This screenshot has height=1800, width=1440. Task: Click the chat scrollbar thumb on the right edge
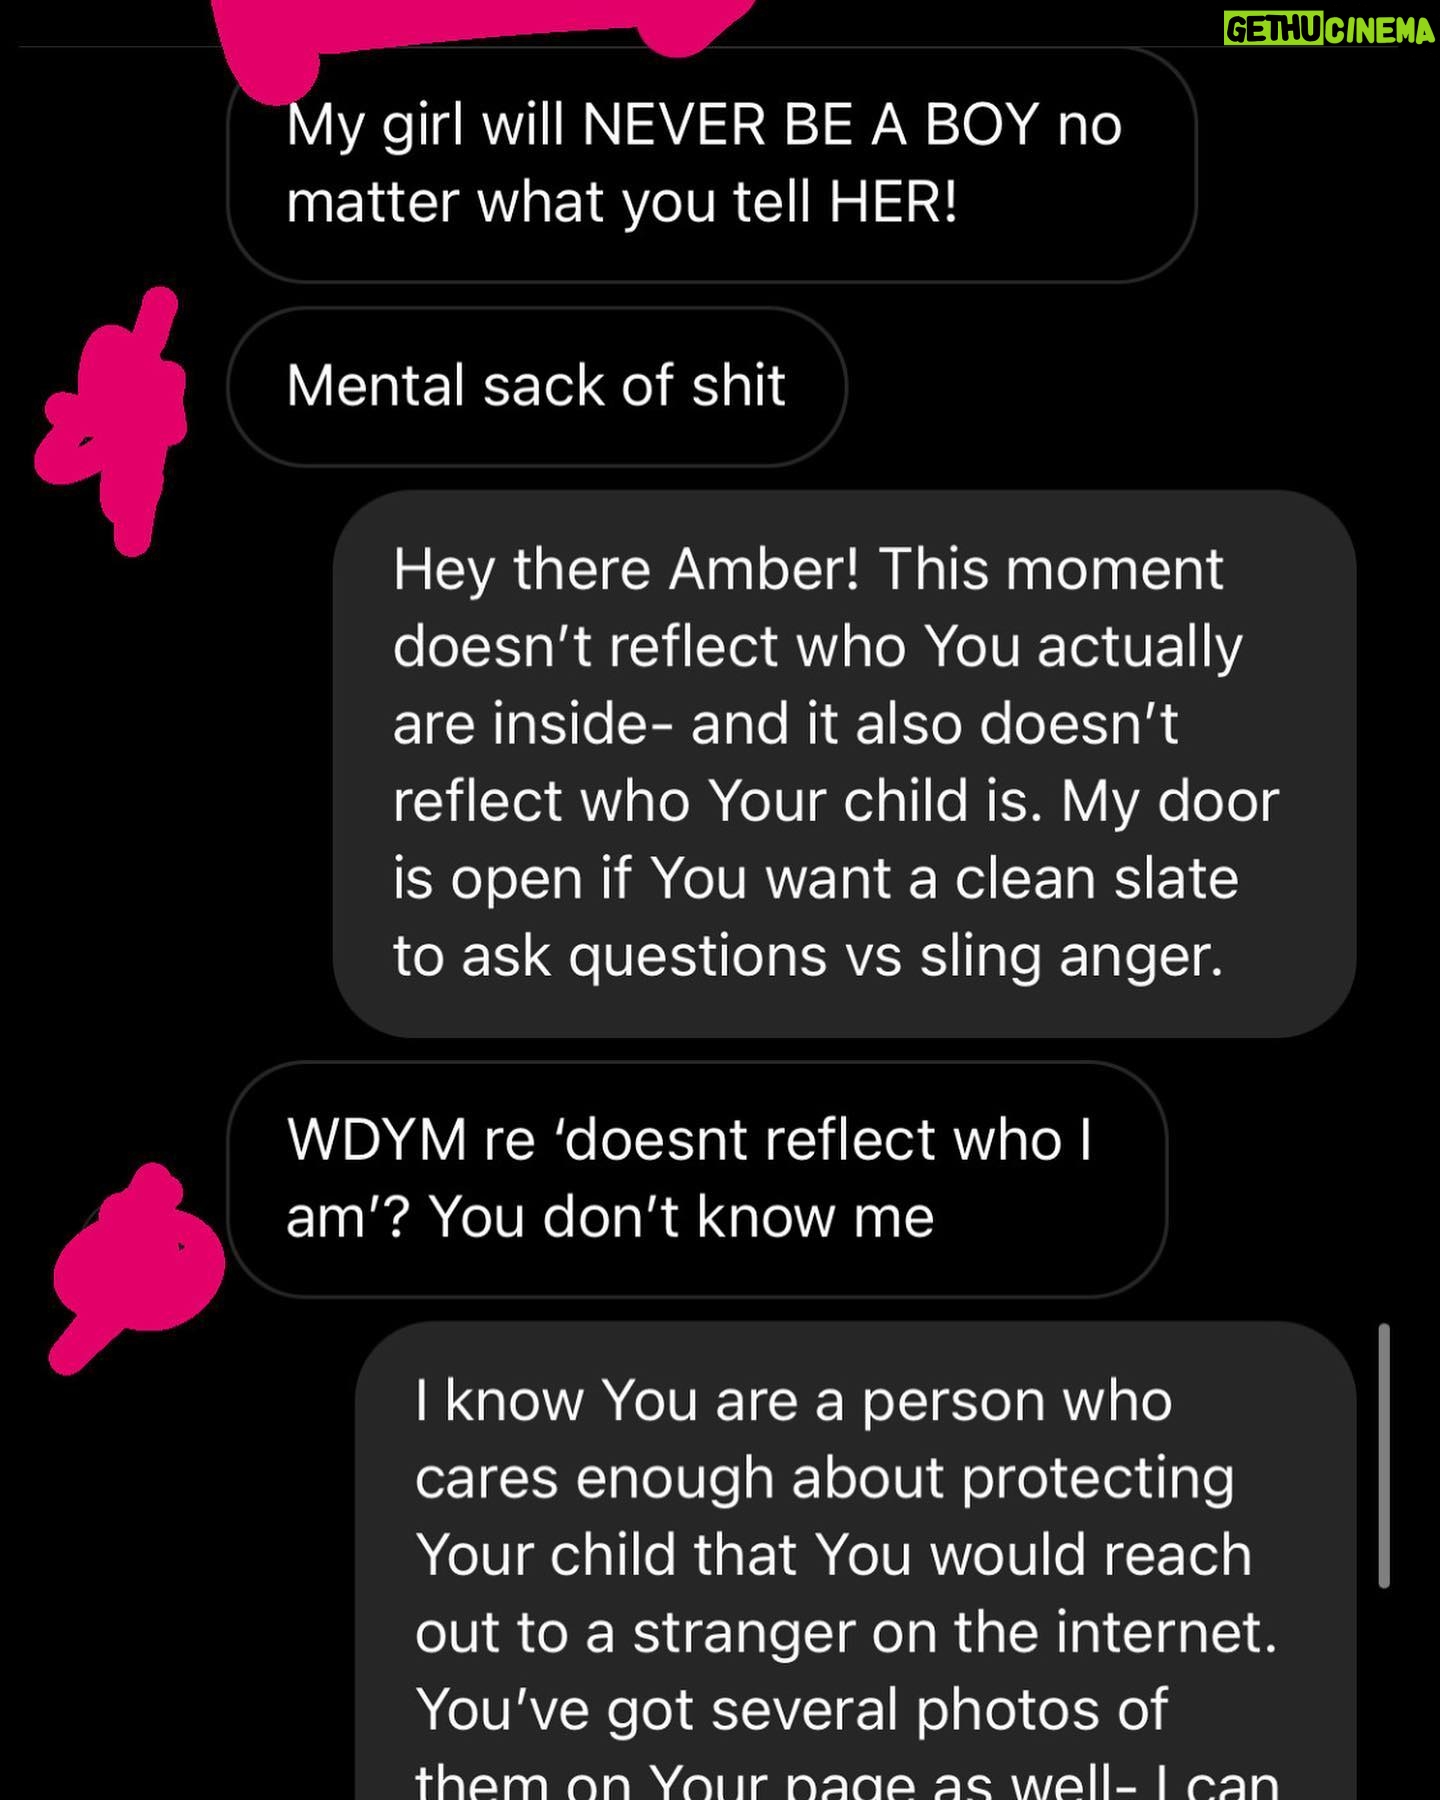click(1384, 1455)
